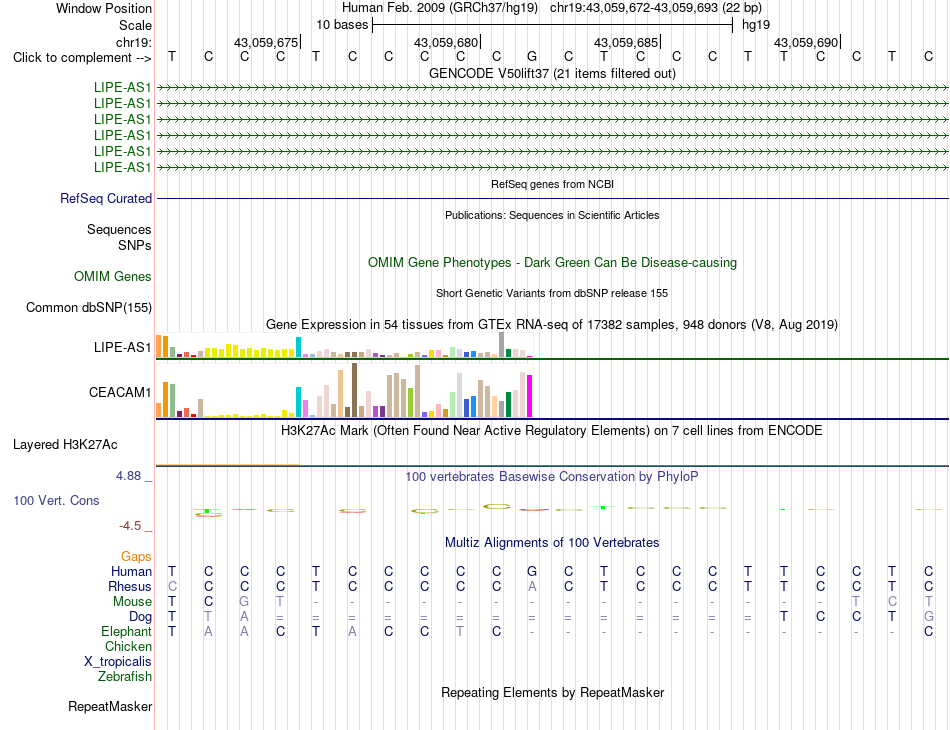
Task: Click the orange 'Gaps' label
Action: point(136,557)
